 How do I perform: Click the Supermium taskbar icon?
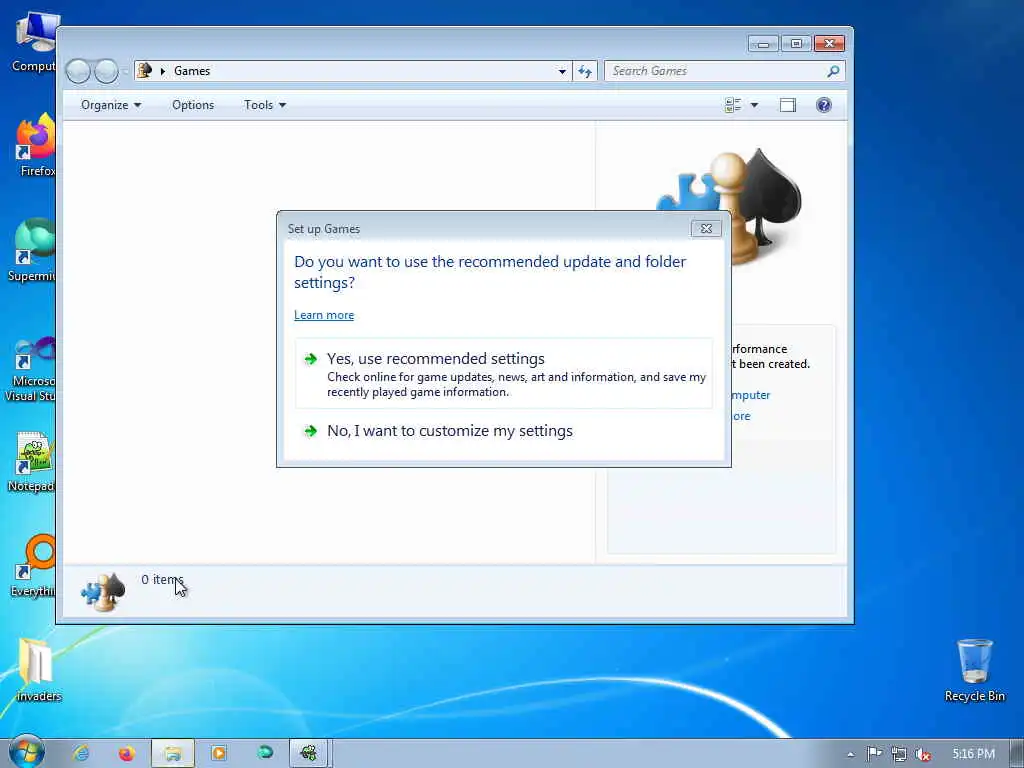[x=264, y=753]
